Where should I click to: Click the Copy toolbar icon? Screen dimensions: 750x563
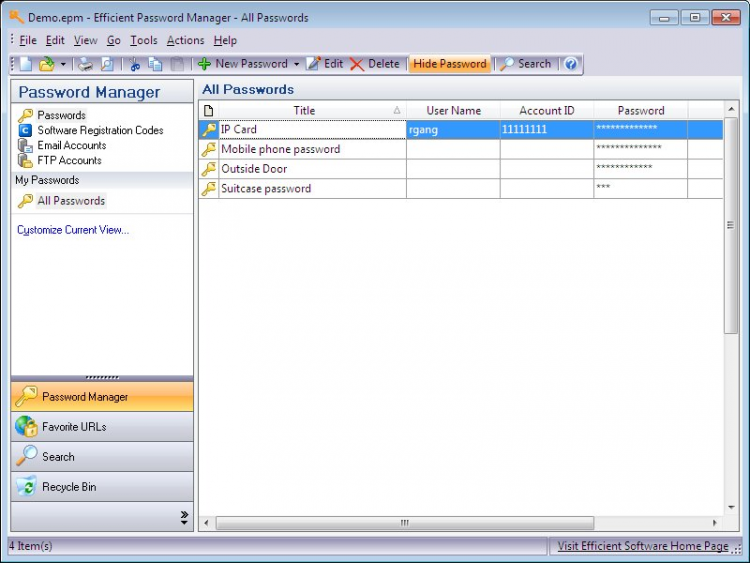(x=155, y=64)
